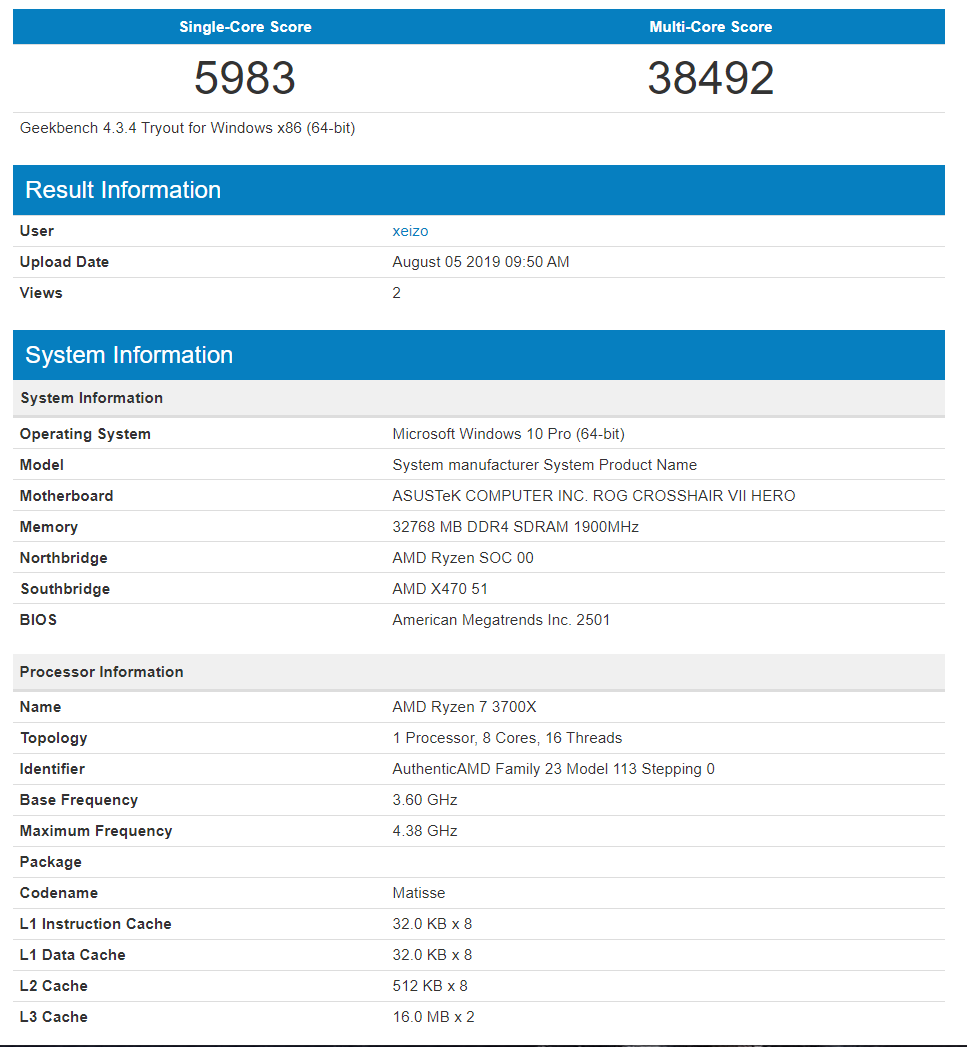The height and width of the screenshot is (1047, 967).
Task: Select ASUSTeK ROG CROSSHAIR VII HERO motherboard text
Action: pyautogui.click(x=594, y=496)
